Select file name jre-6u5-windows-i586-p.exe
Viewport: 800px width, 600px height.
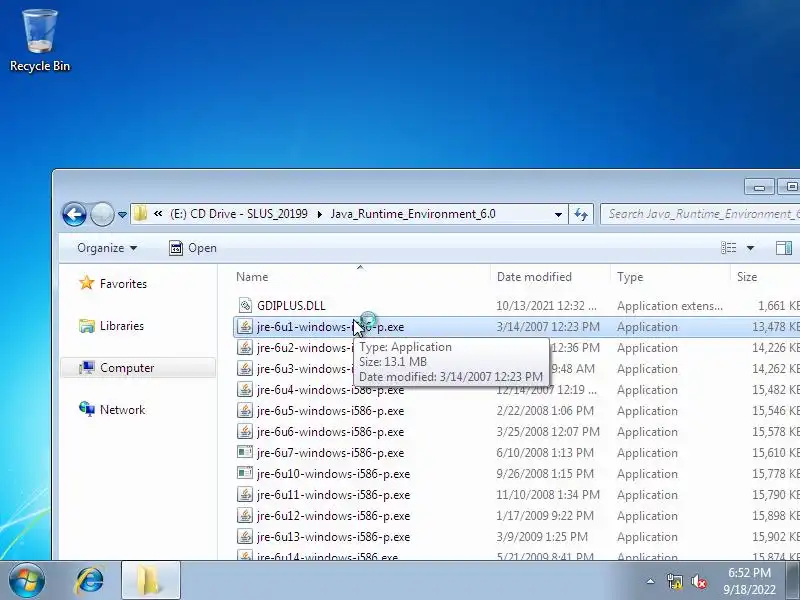click(331, 411)
